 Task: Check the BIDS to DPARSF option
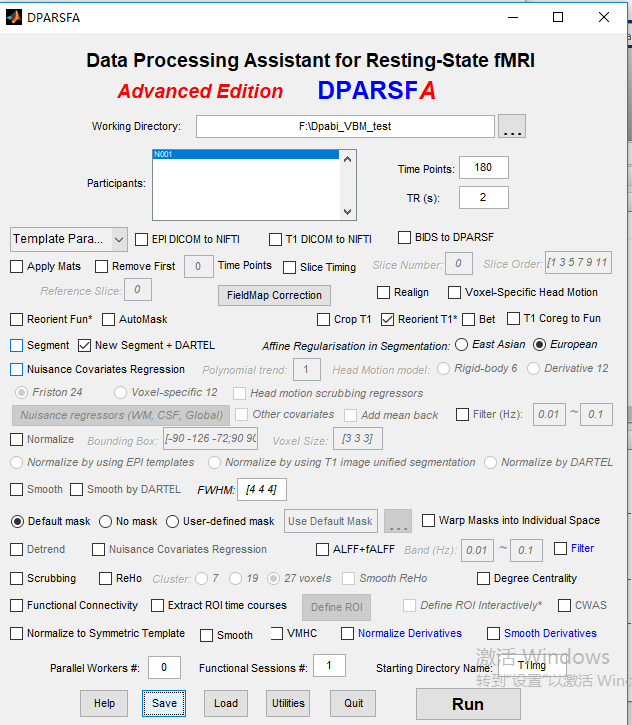pos(405,238)
